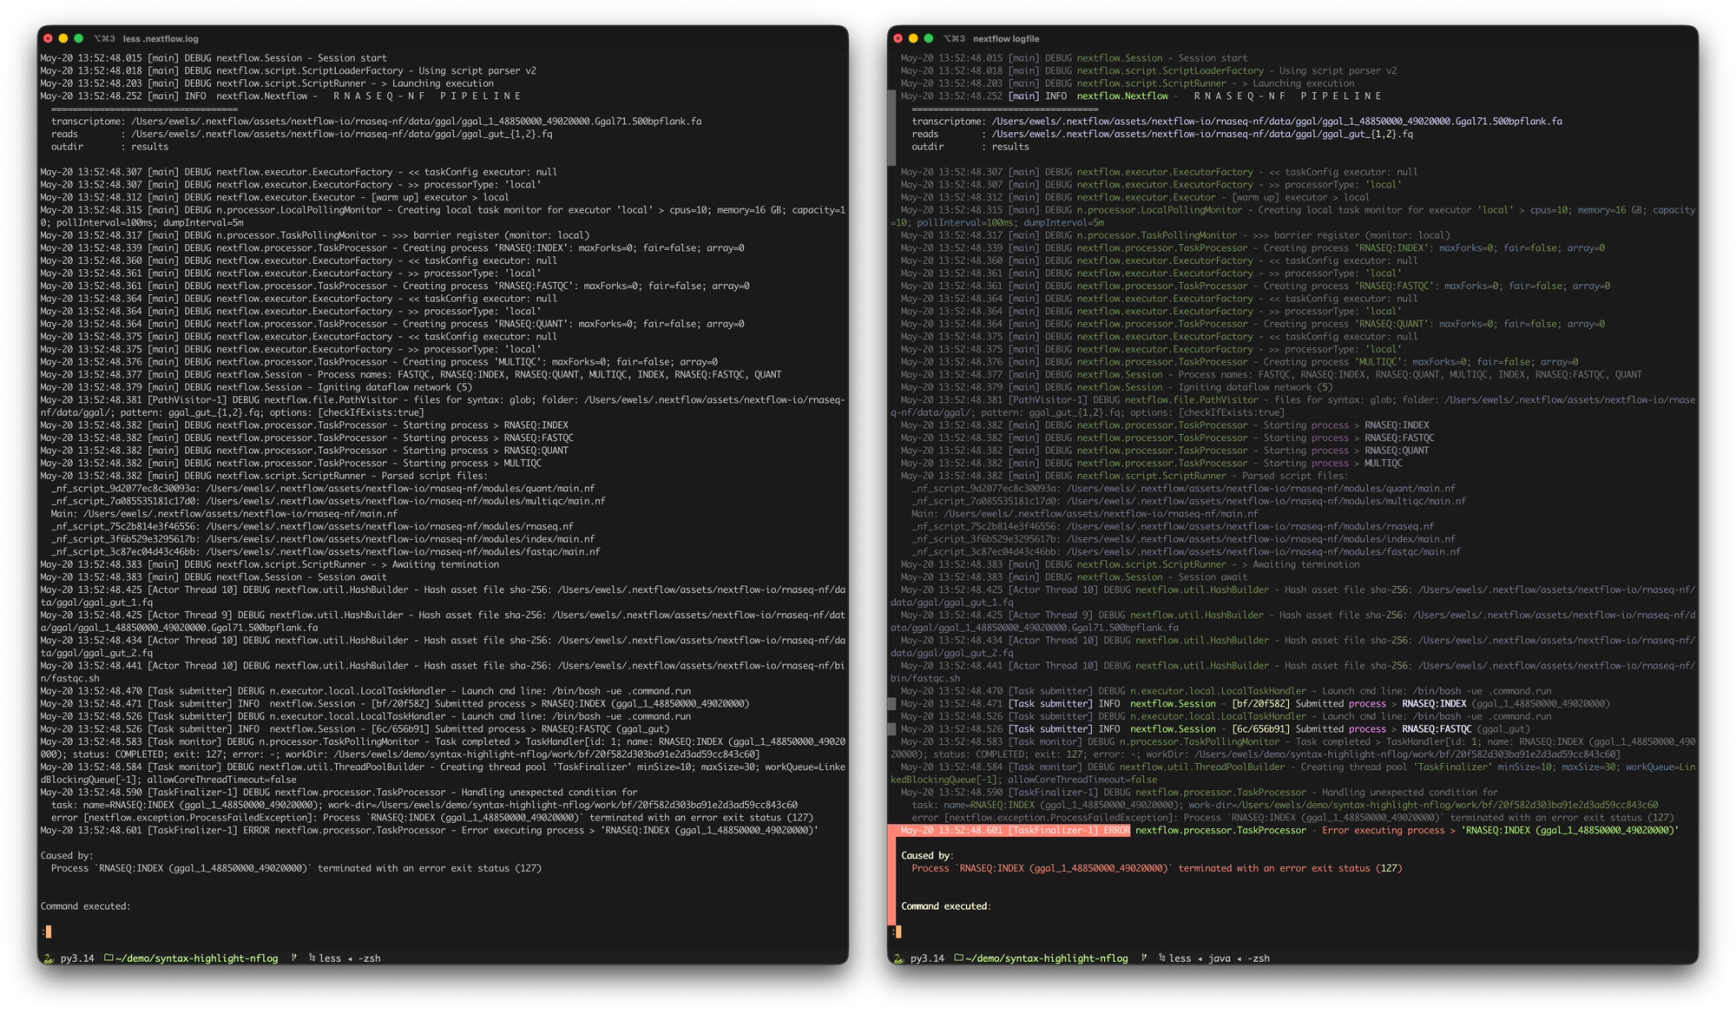Click 'outdir : results' line in right window

pos(970,146)
